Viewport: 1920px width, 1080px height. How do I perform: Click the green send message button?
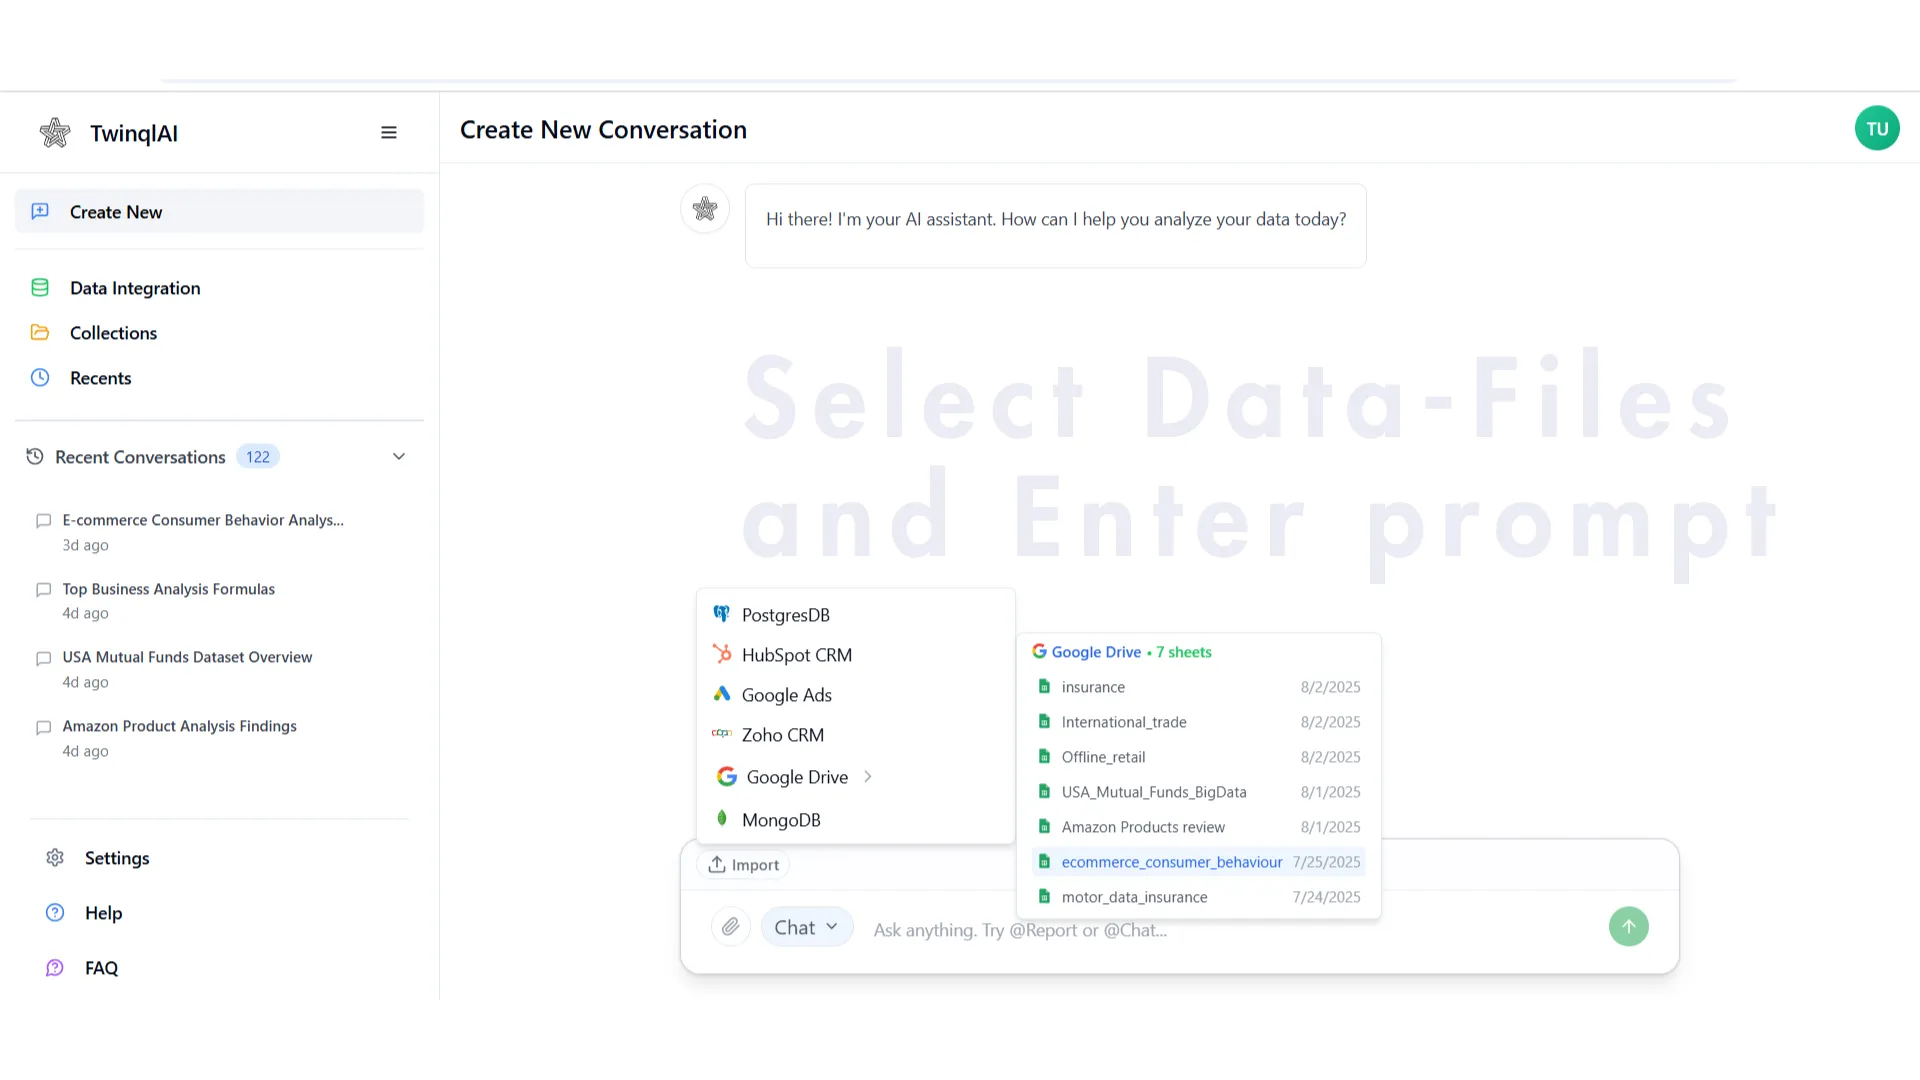[1628, 926]
